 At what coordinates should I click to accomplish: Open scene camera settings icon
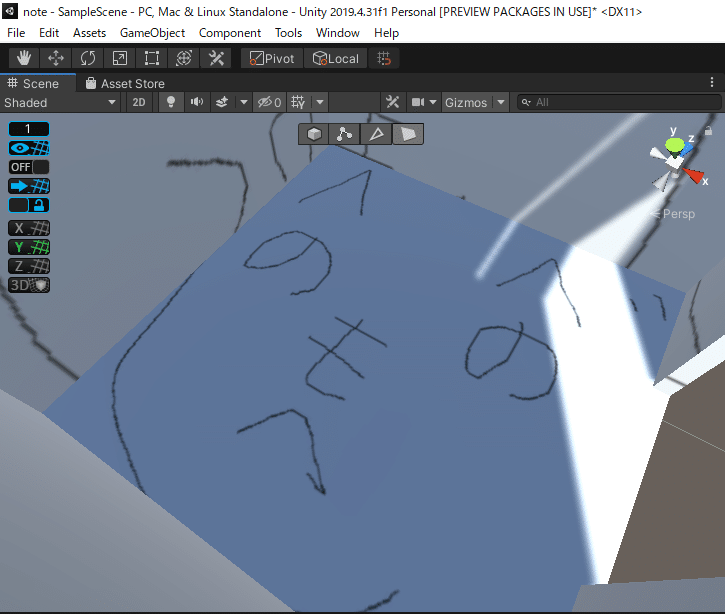click(418, 102)
